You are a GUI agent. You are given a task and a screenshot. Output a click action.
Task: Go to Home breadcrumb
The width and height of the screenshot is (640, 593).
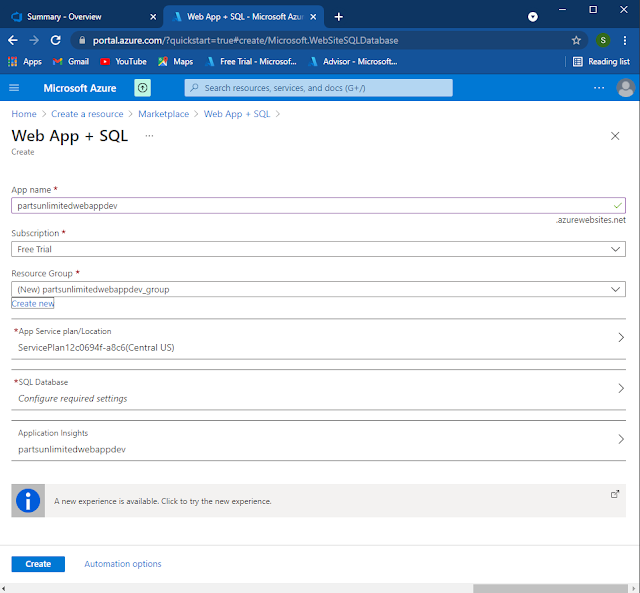click(24, 114)
